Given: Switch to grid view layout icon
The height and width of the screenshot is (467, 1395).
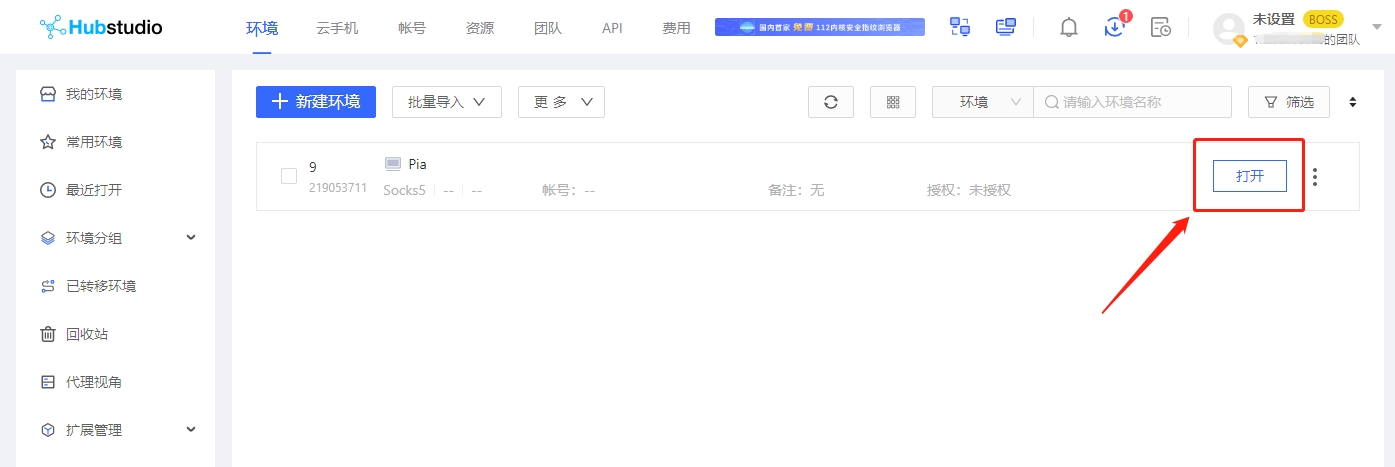Looking at the screenshot, I should (x=893, y=102).
